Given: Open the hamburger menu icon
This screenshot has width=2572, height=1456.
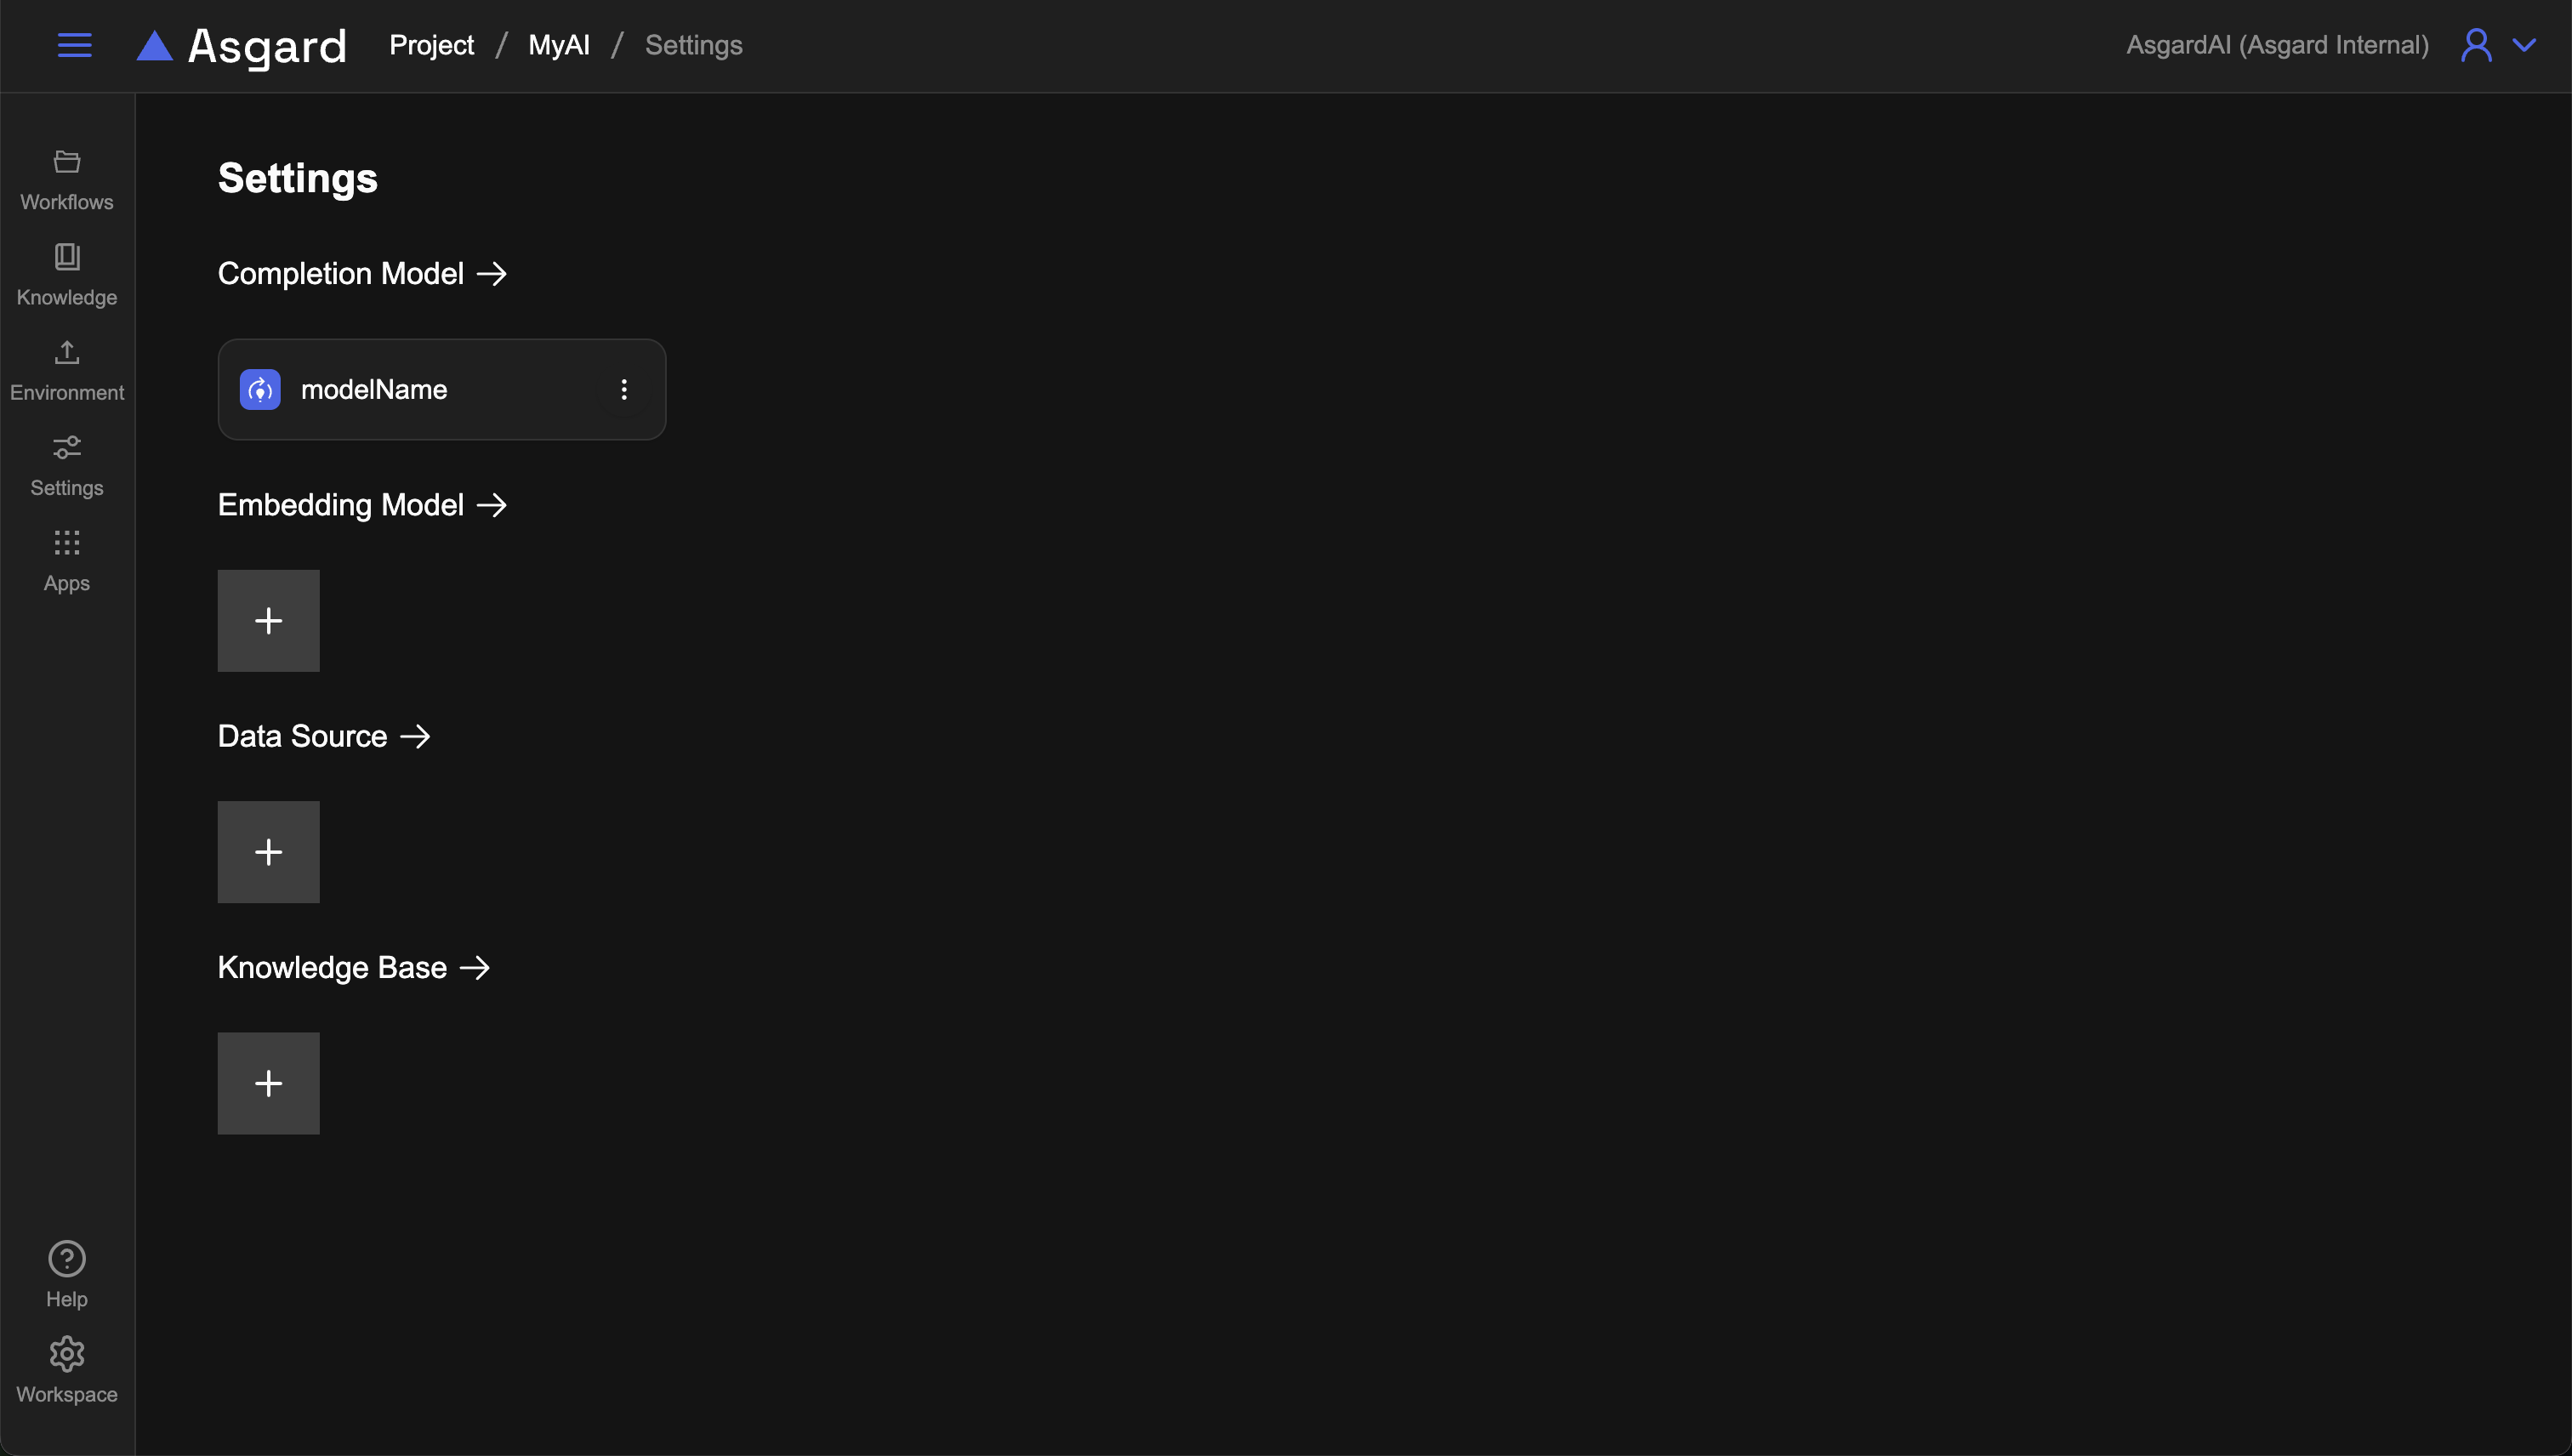Looking at the screenshot, I should pos(74,45).
